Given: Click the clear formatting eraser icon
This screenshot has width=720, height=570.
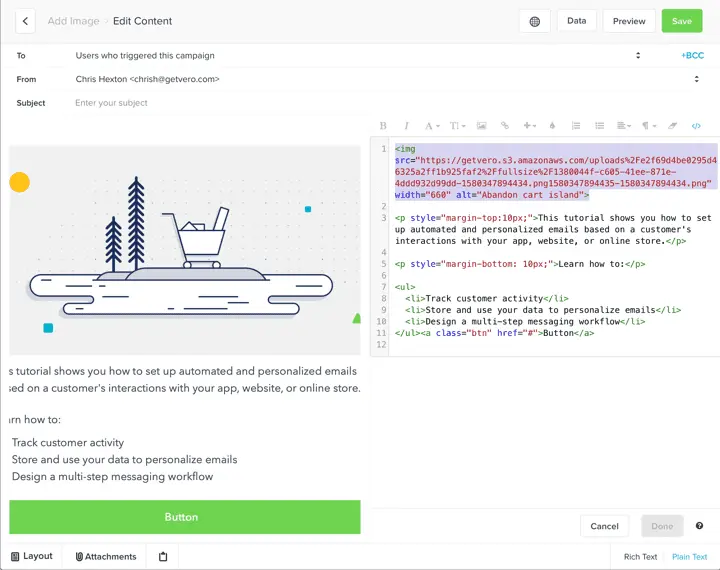Looking at the screenshot, I should 672,126.
